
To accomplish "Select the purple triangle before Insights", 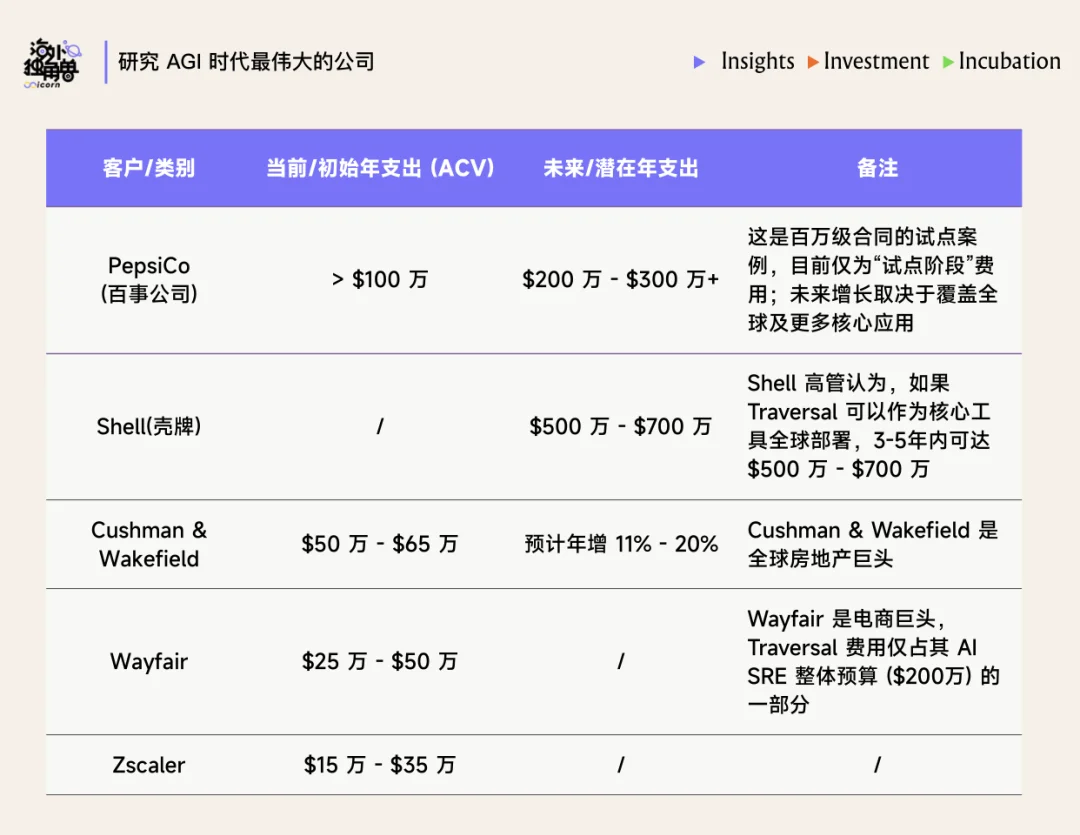I will [x=700, y=62].
